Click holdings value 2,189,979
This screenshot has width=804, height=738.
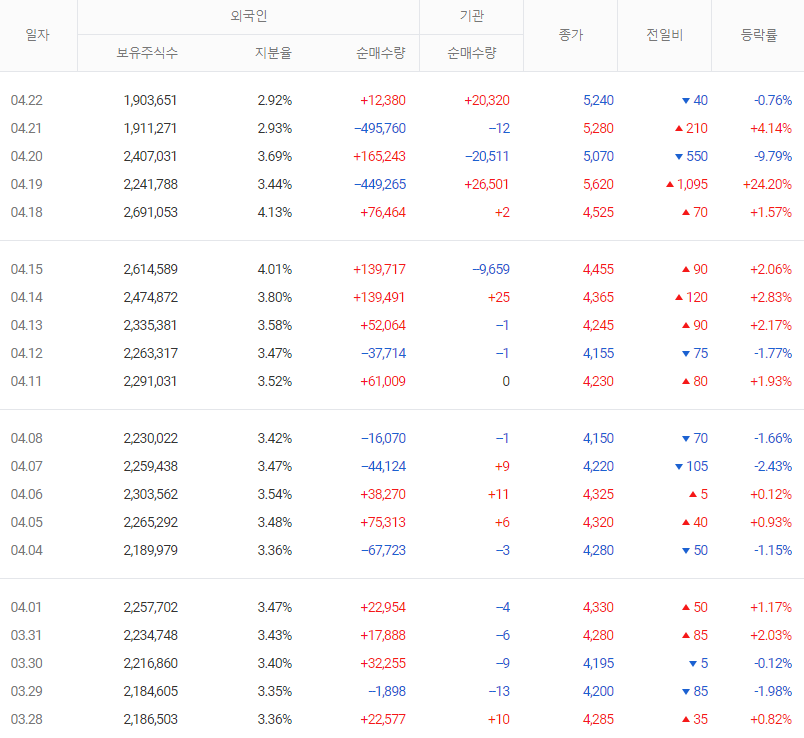(150, 550)
